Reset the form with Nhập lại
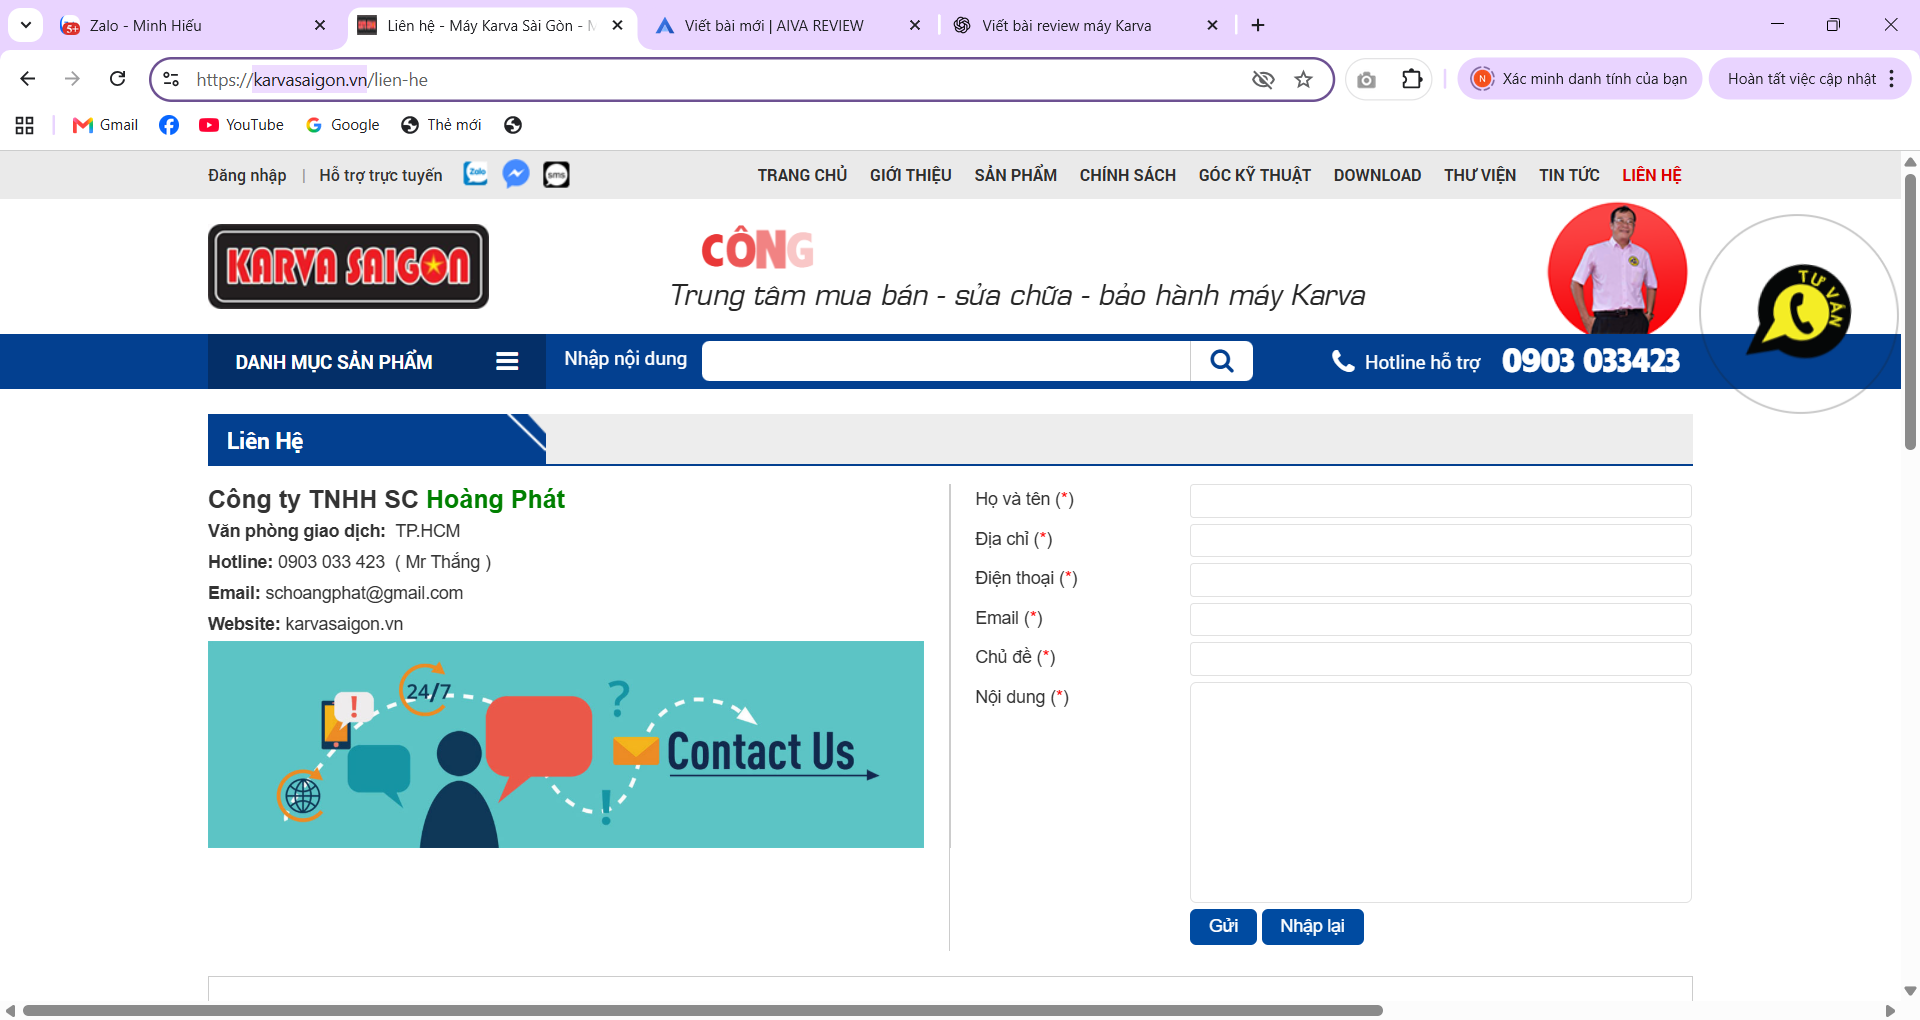Viewport: 1920px width, 1020px height. coord(1312,926)
